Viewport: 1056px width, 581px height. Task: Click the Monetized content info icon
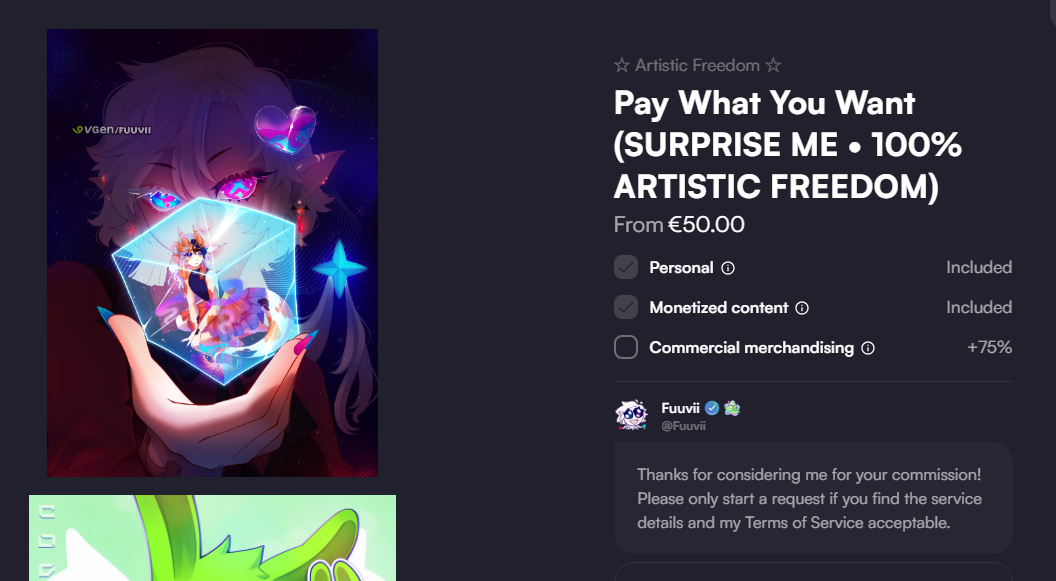coord(802,308)
